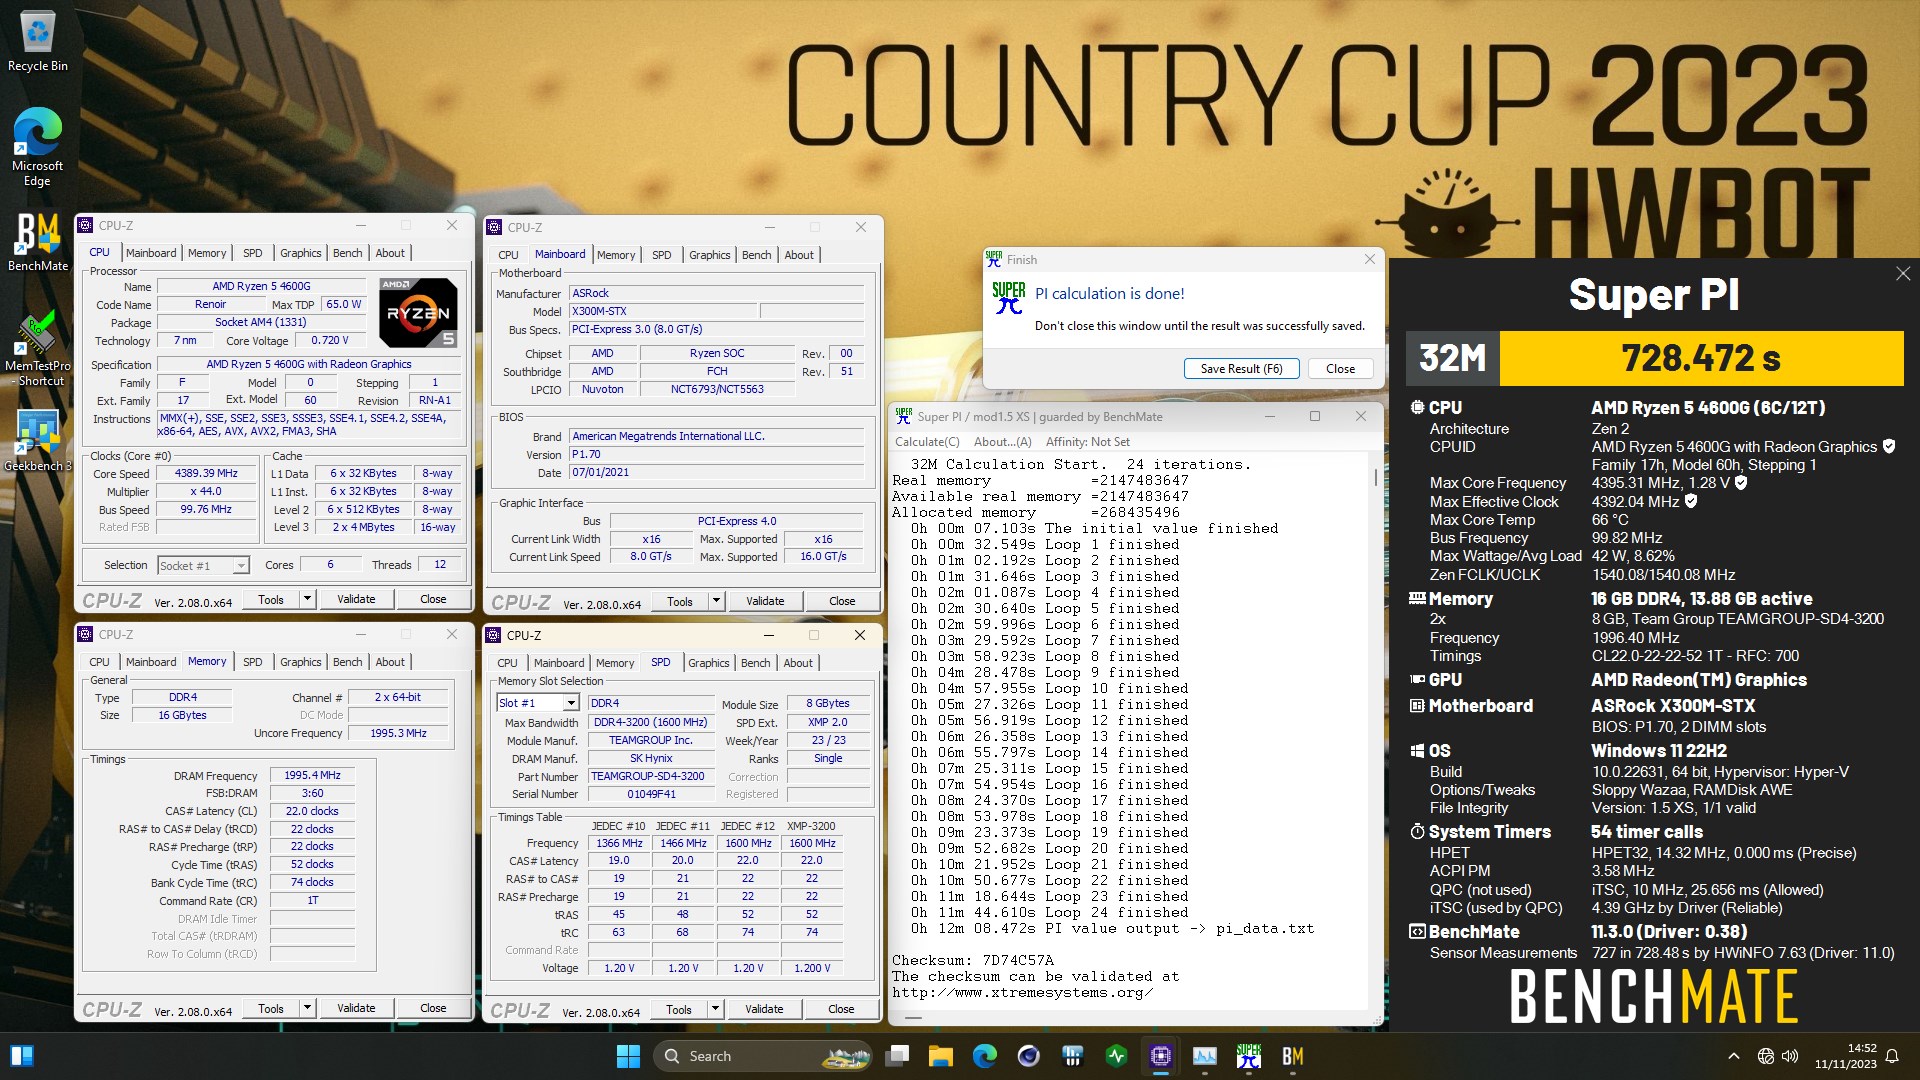1920x1080 pixels.
Task: Click the Ryzen 5 logo in CPU-Z
Action: [419, 313]
